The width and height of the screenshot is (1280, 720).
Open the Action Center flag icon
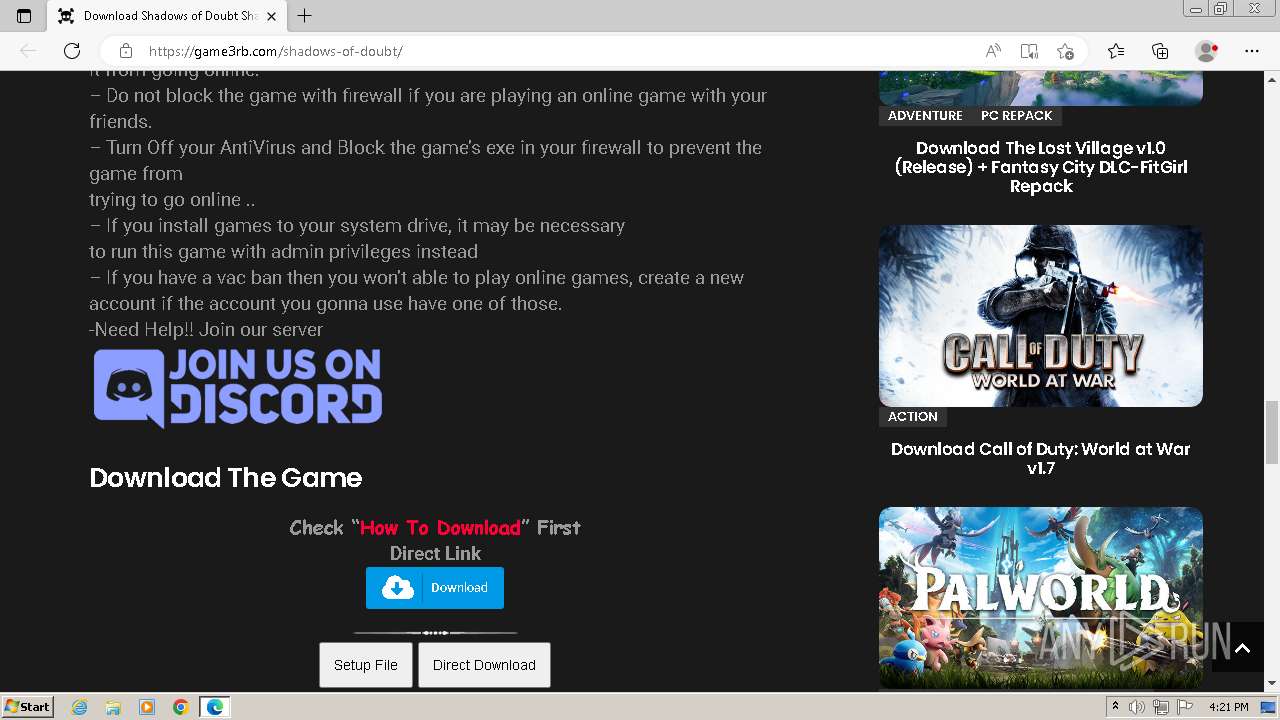pos(1186,707)
